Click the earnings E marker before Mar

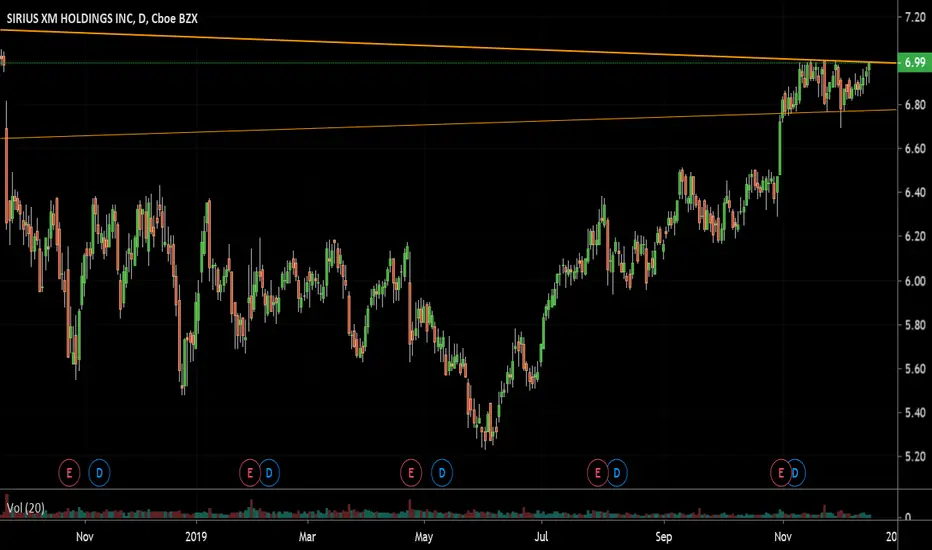point(250,473)
